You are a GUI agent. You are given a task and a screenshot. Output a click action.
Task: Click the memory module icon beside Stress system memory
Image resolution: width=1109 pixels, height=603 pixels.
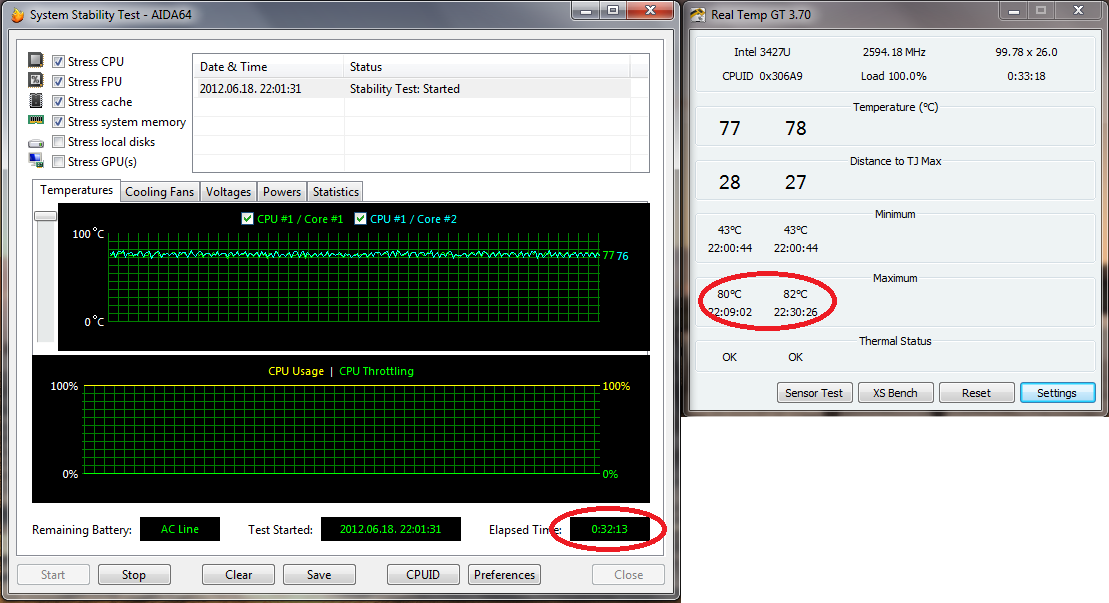click(x=36, y=121)
